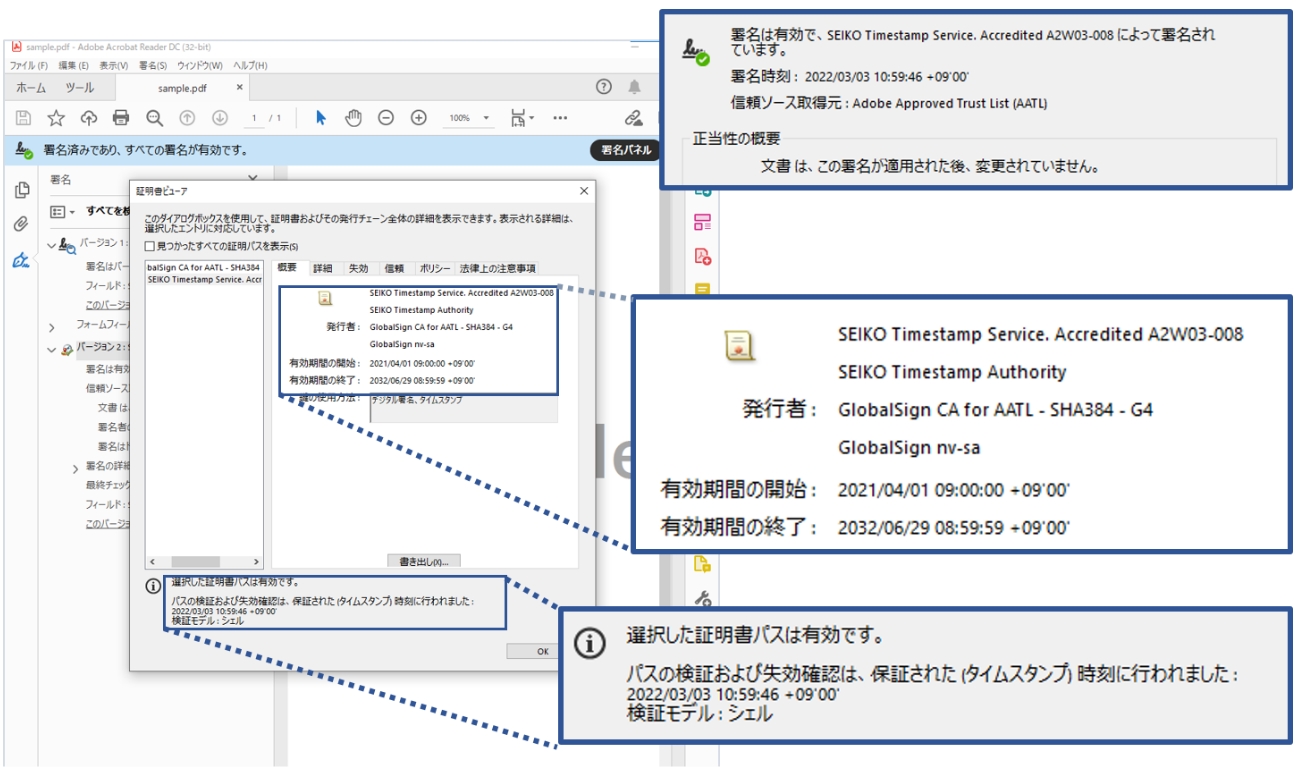Click the red PDF tool icon below pink grid
Screen dimensions: 1298x767
[703, 256]
